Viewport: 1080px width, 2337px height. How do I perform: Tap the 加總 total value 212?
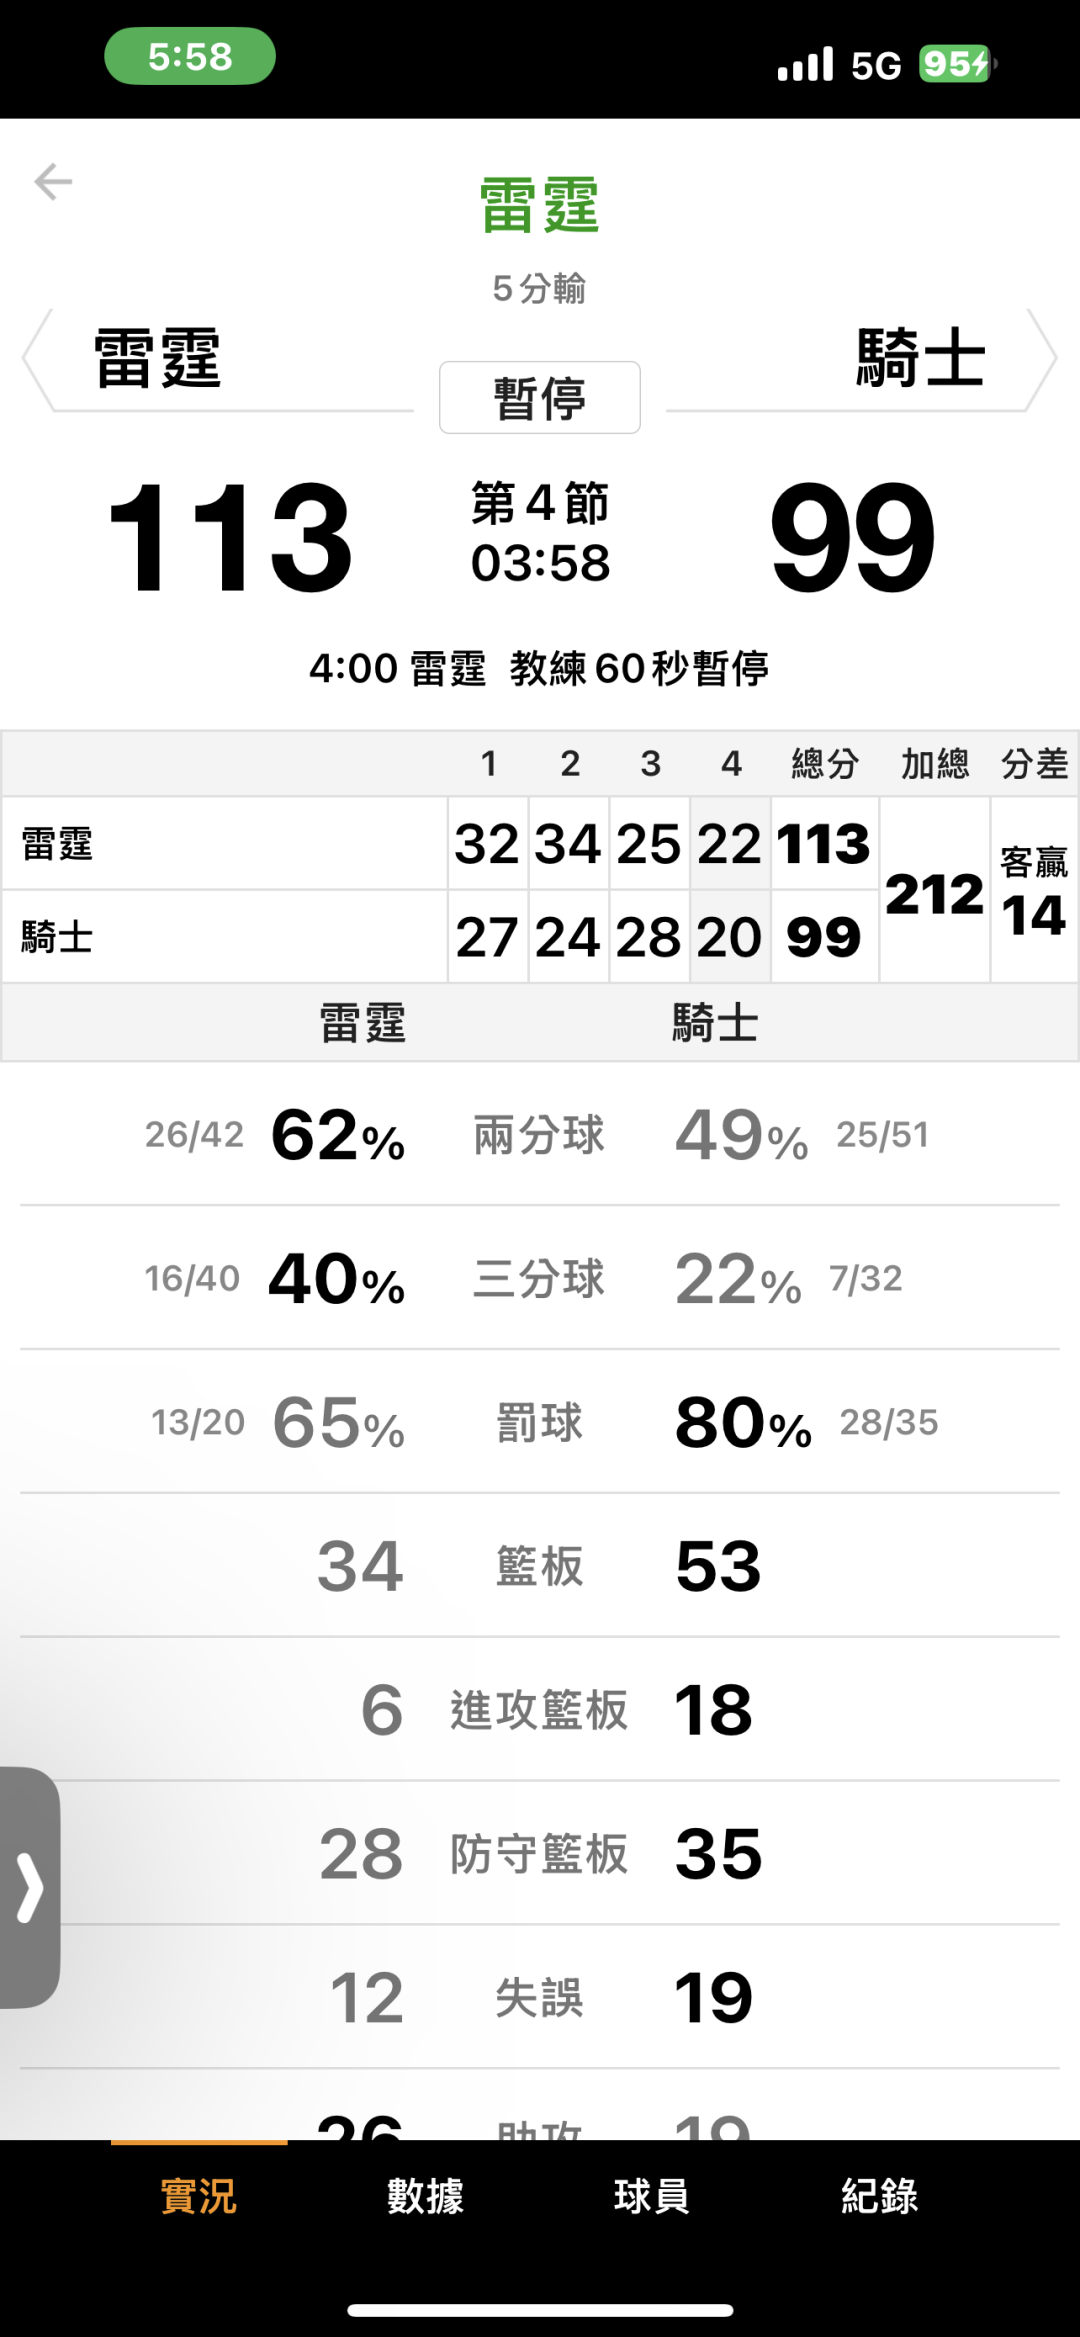coord(934,893)
